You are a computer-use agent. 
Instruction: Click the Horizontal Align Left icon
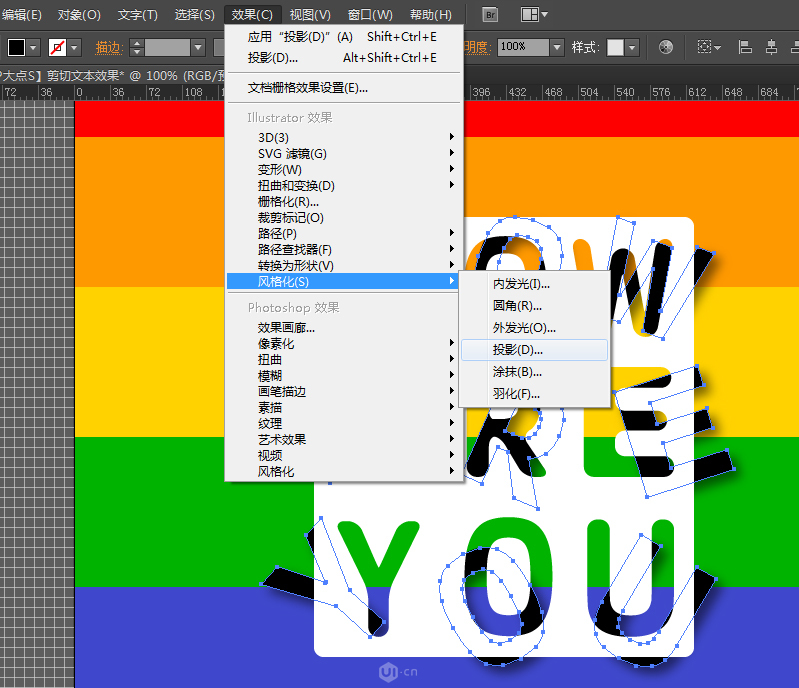pos(746,47)
